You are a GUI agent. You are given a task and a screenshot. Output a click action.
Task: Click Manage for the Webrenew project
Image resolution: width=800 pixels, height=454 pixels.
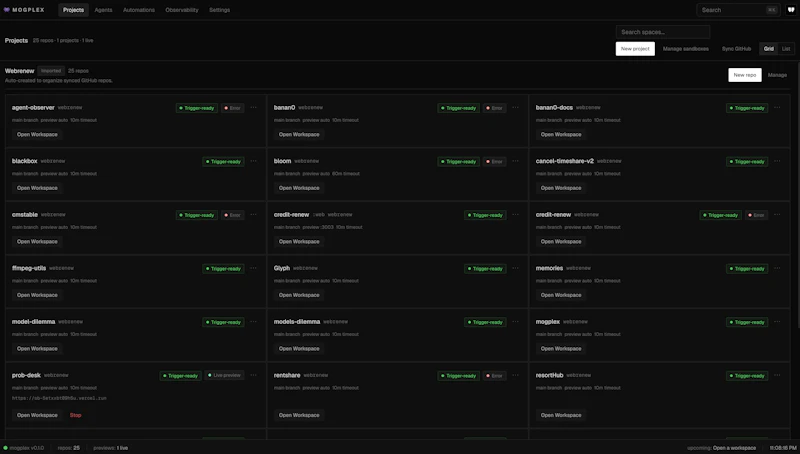point(777,75)
